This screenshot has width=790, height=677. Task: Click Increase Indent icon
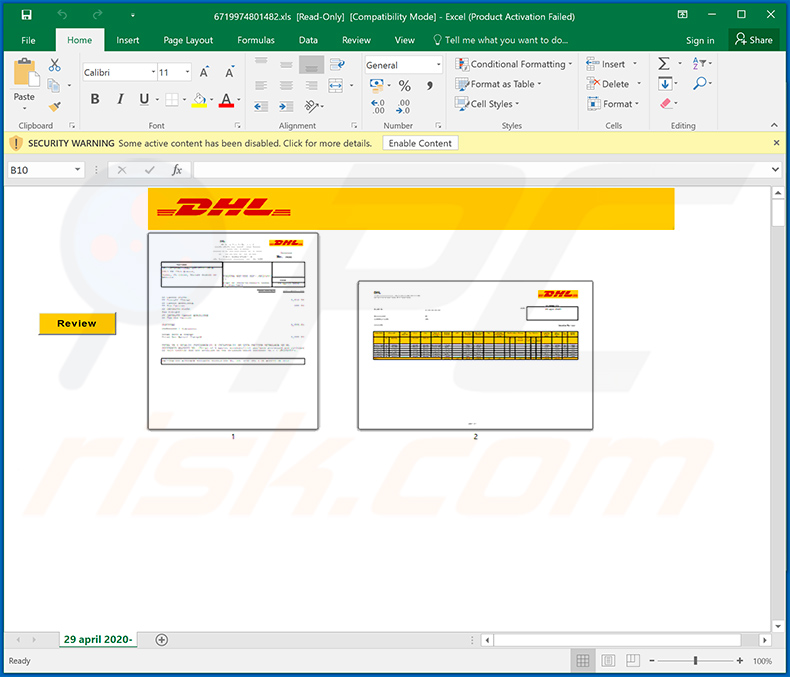[286, 106]
